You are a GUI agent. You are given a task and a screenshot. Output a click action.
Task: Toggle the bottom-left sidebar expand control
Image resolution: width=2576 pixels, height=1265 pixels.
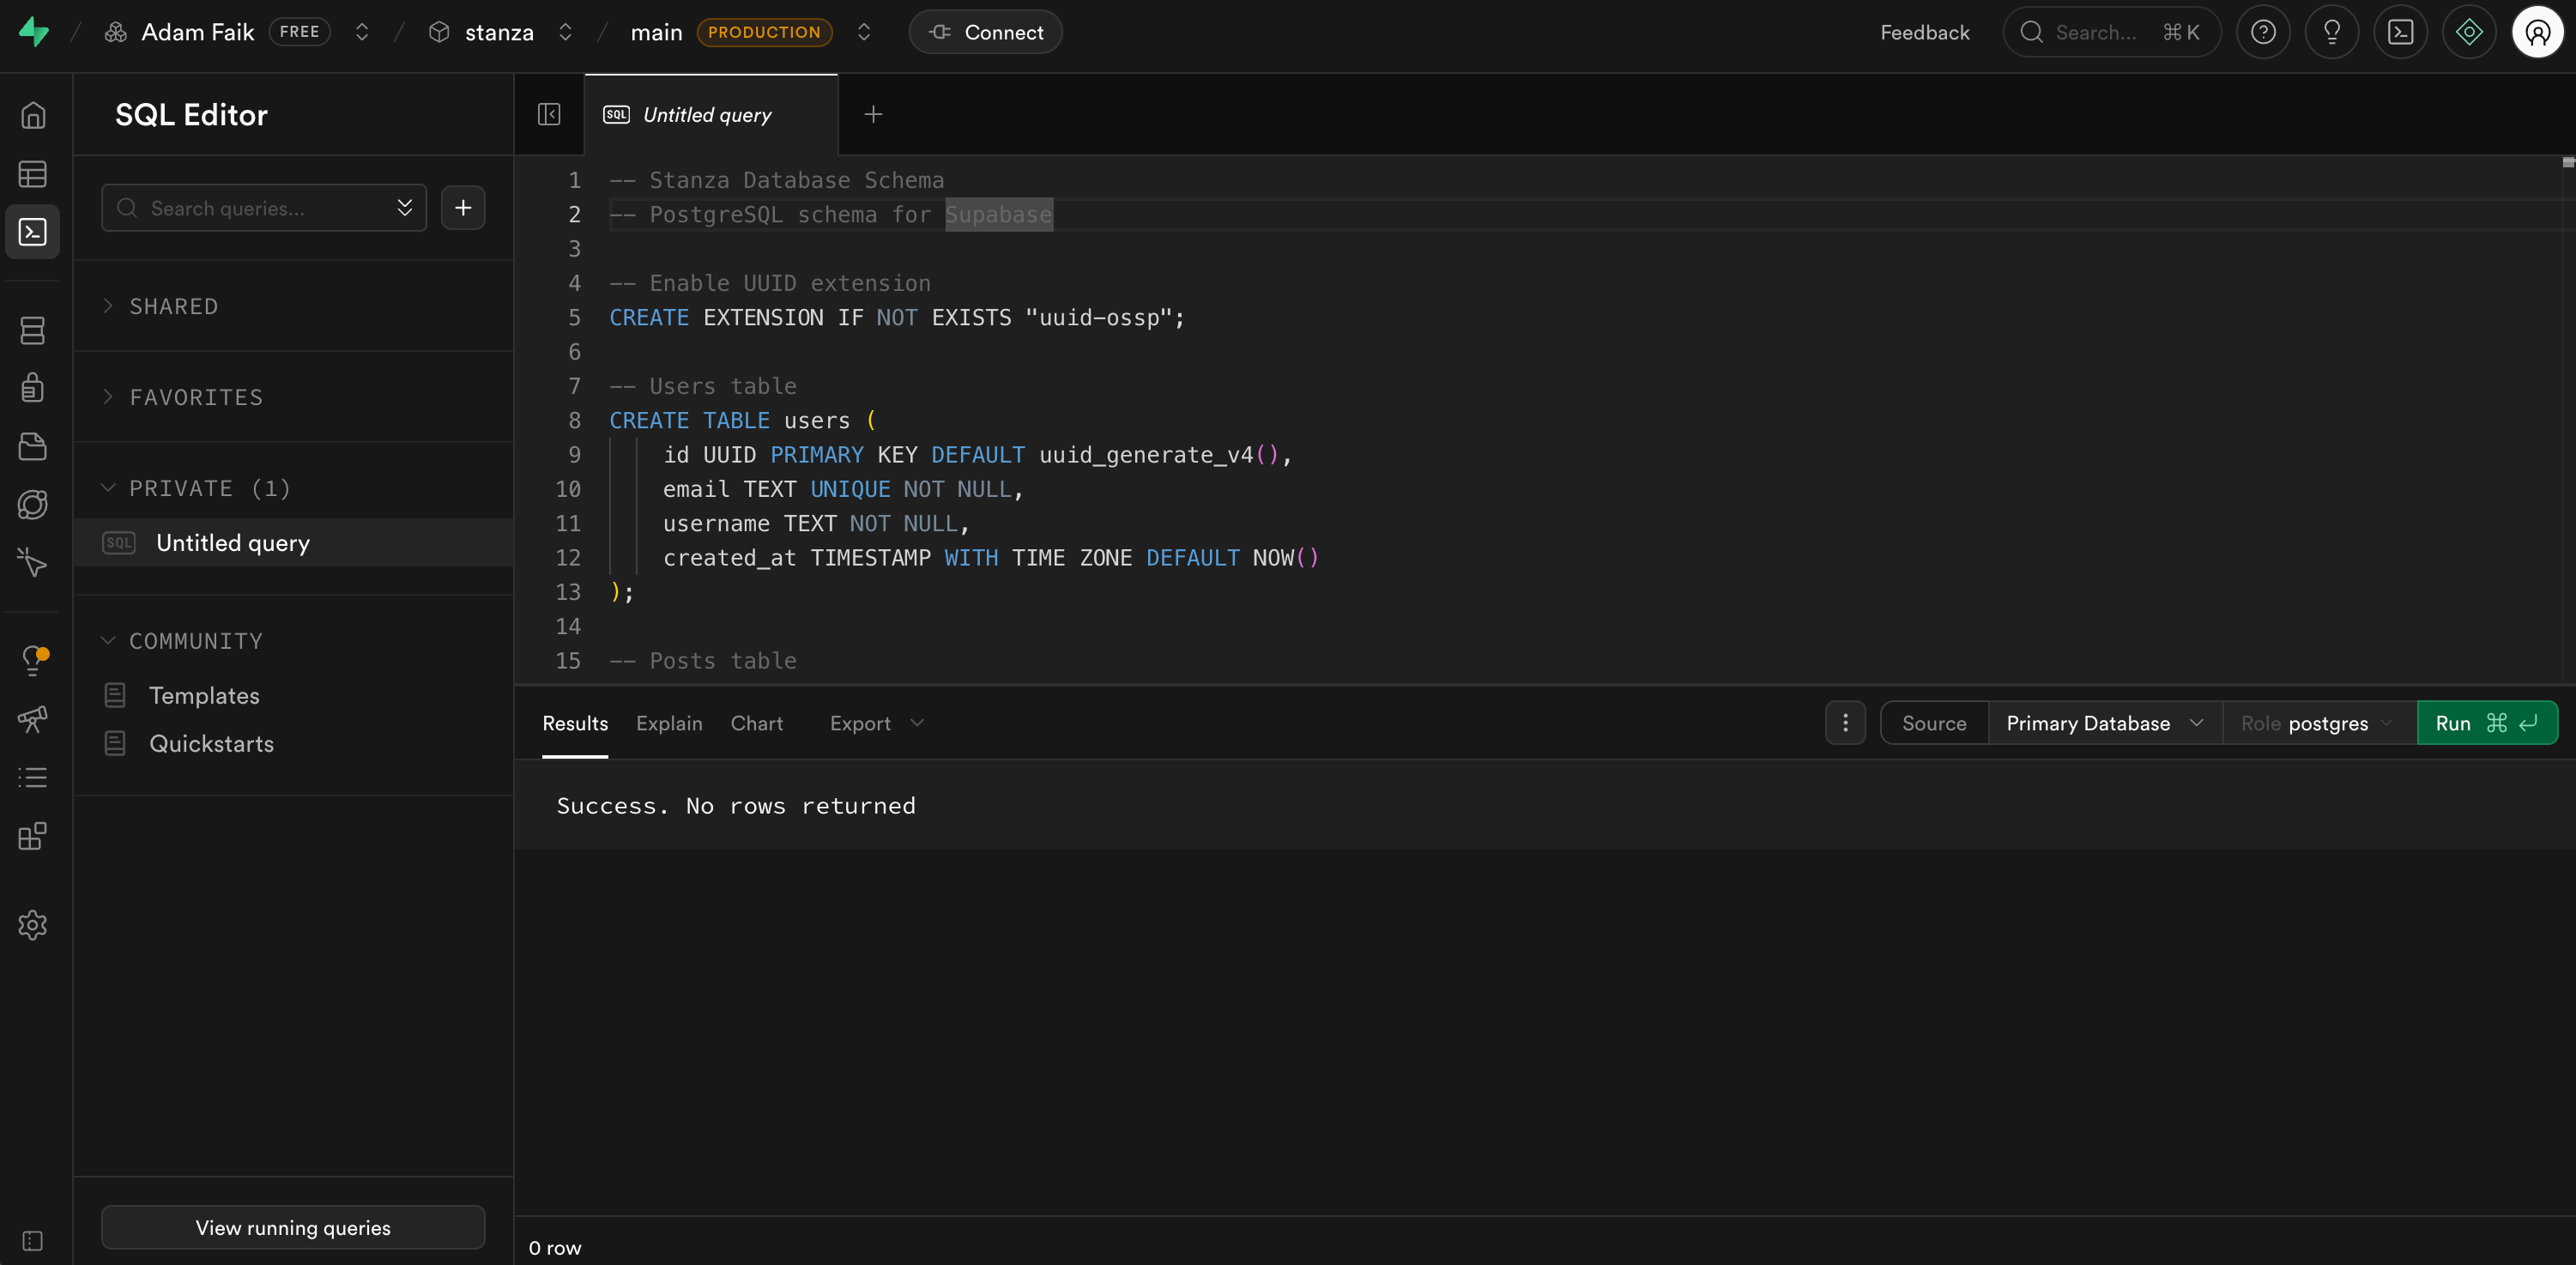[x=32, y=1241]
